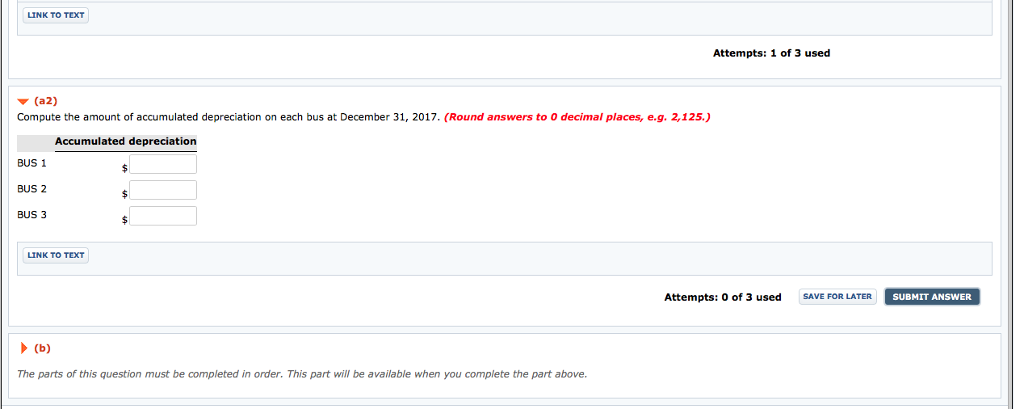
Task: Click the BUS 1 row label
Action: click(x=32, y=162)
